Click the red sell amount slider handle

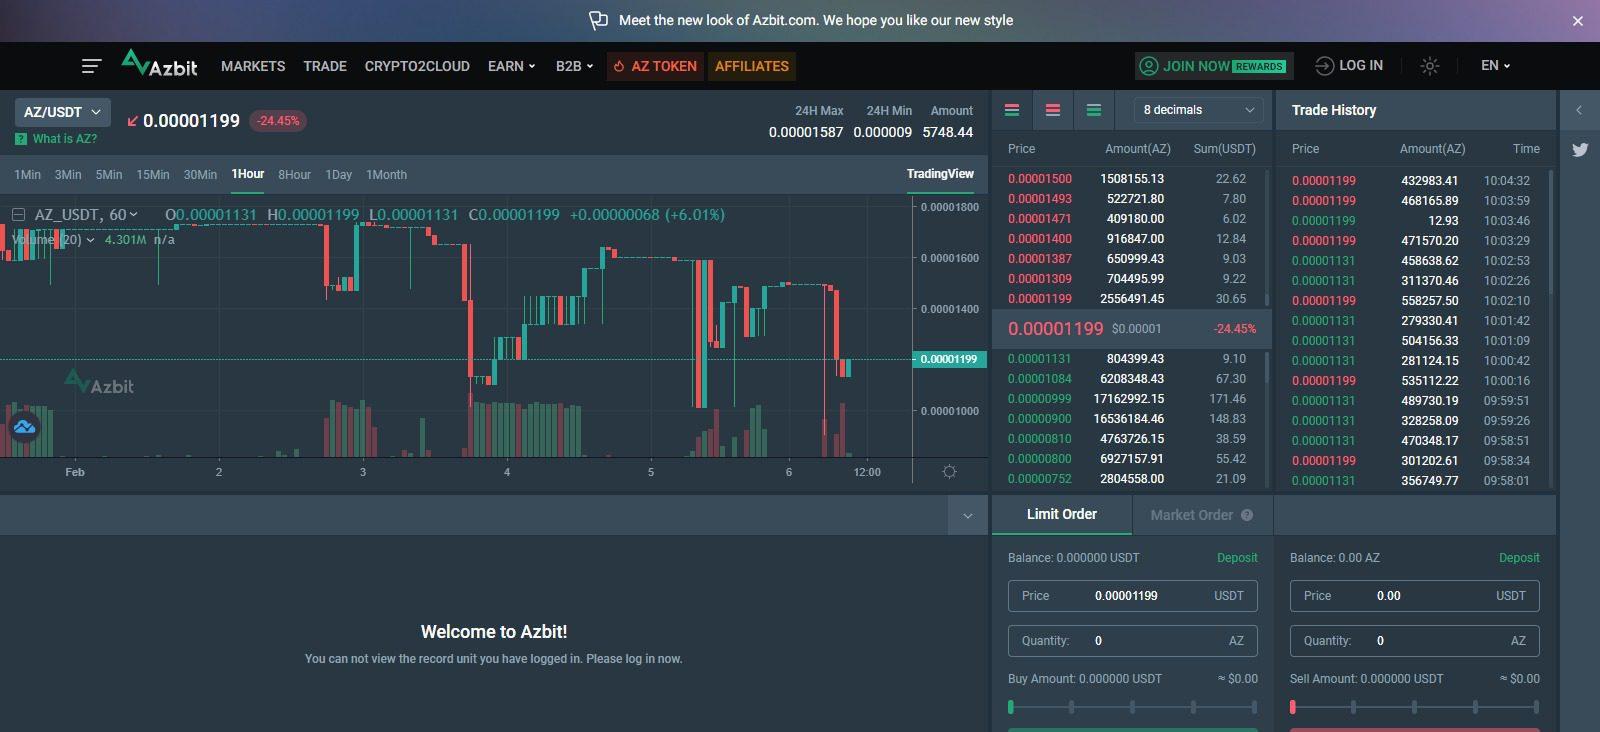(x=1293, y=707)
